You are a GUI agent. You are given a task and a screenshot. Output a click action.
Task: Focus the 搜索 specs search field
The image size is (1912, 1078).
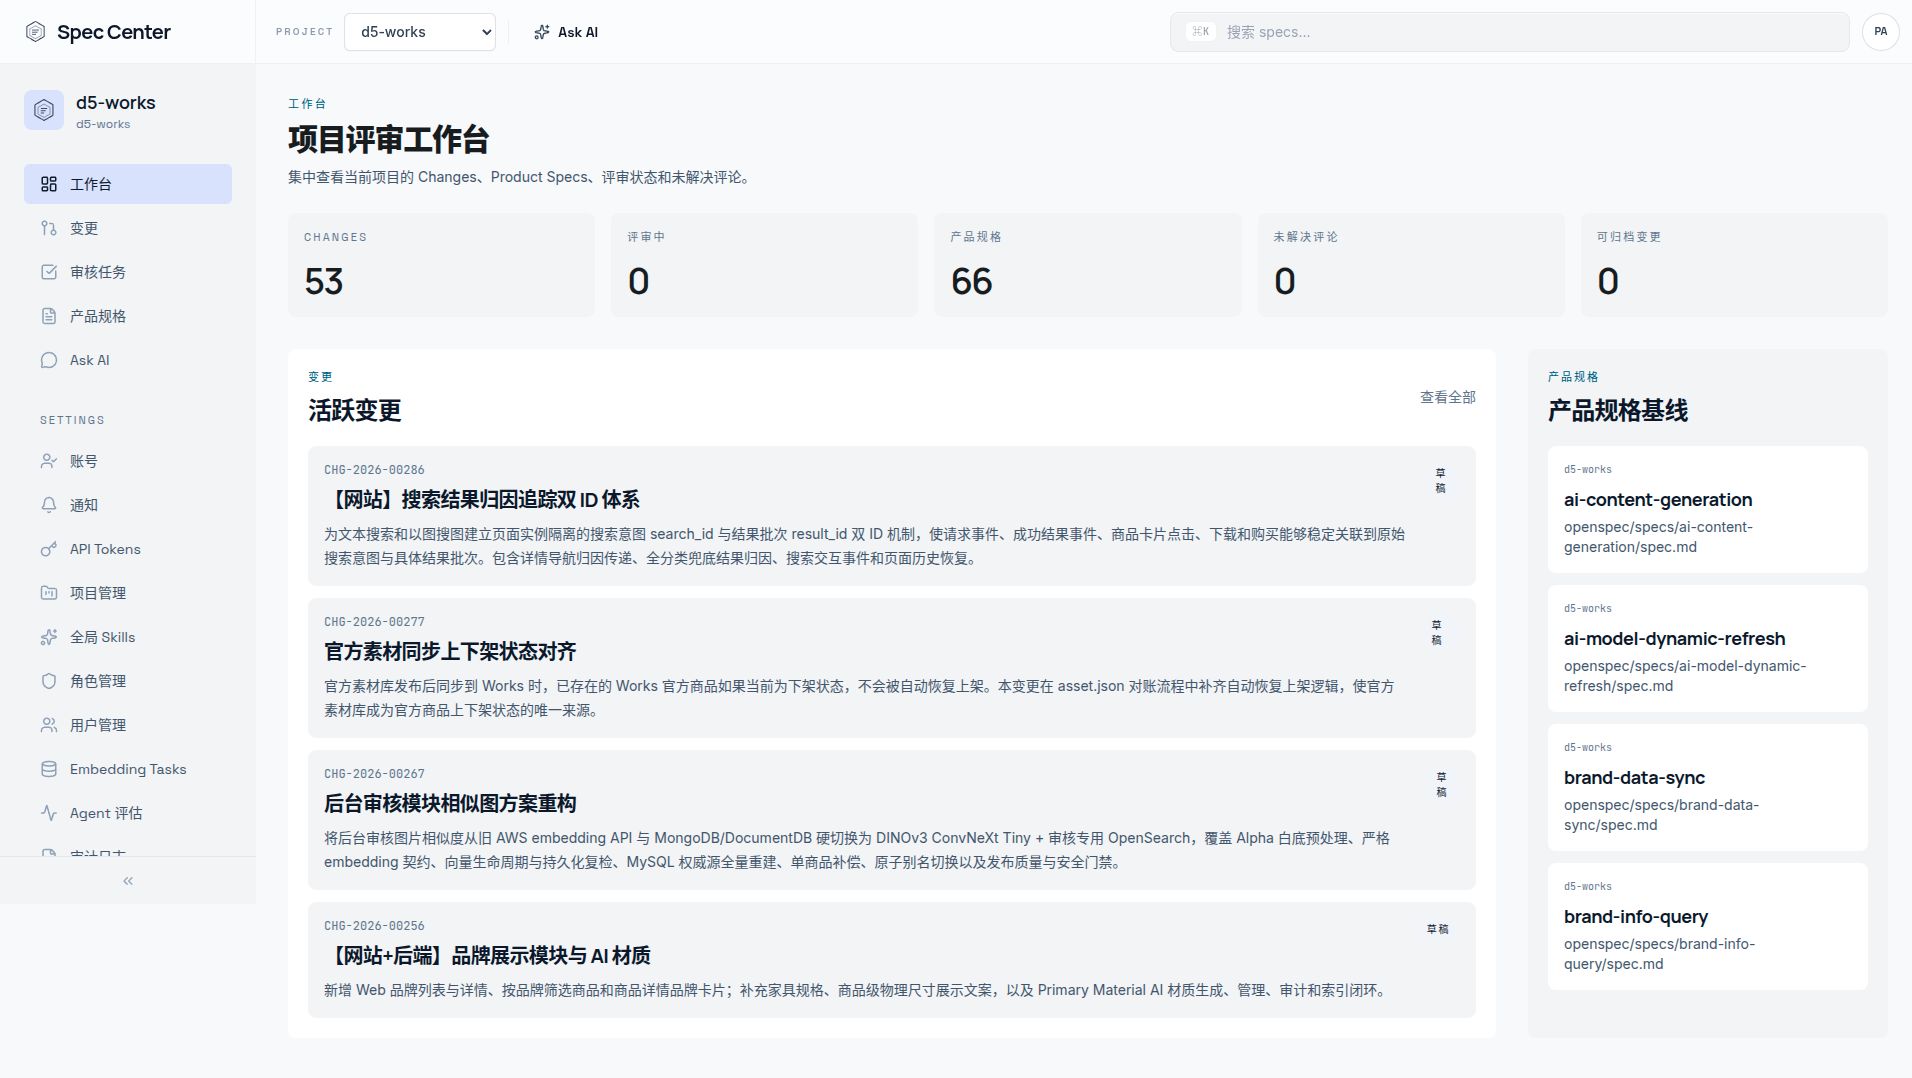coord(1509,32)
